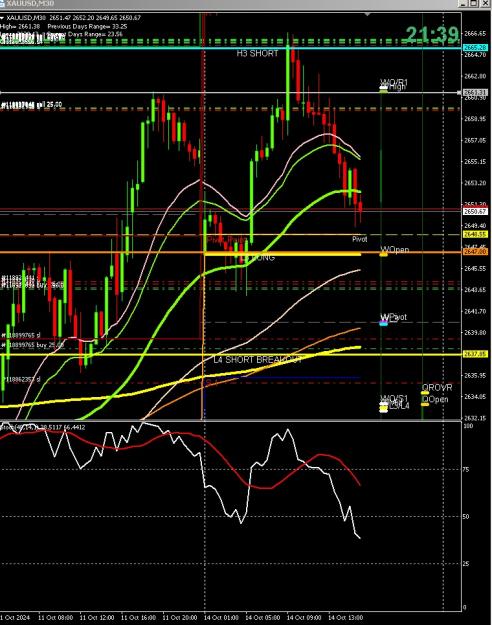Click the gray chart shift triangle marker
Screen dimensions: 492x625
pos(367,15)
